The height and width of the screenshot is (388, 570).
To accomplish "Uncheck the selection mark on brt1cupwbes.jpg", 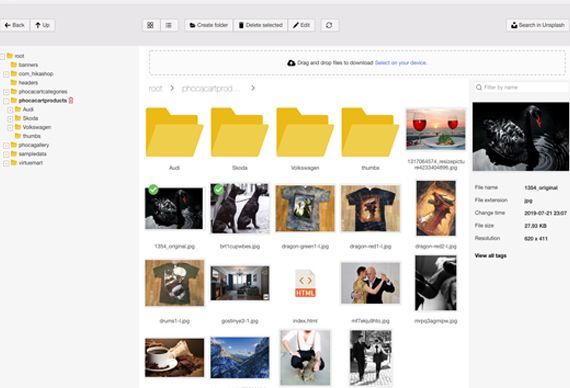I will [219, 189].
